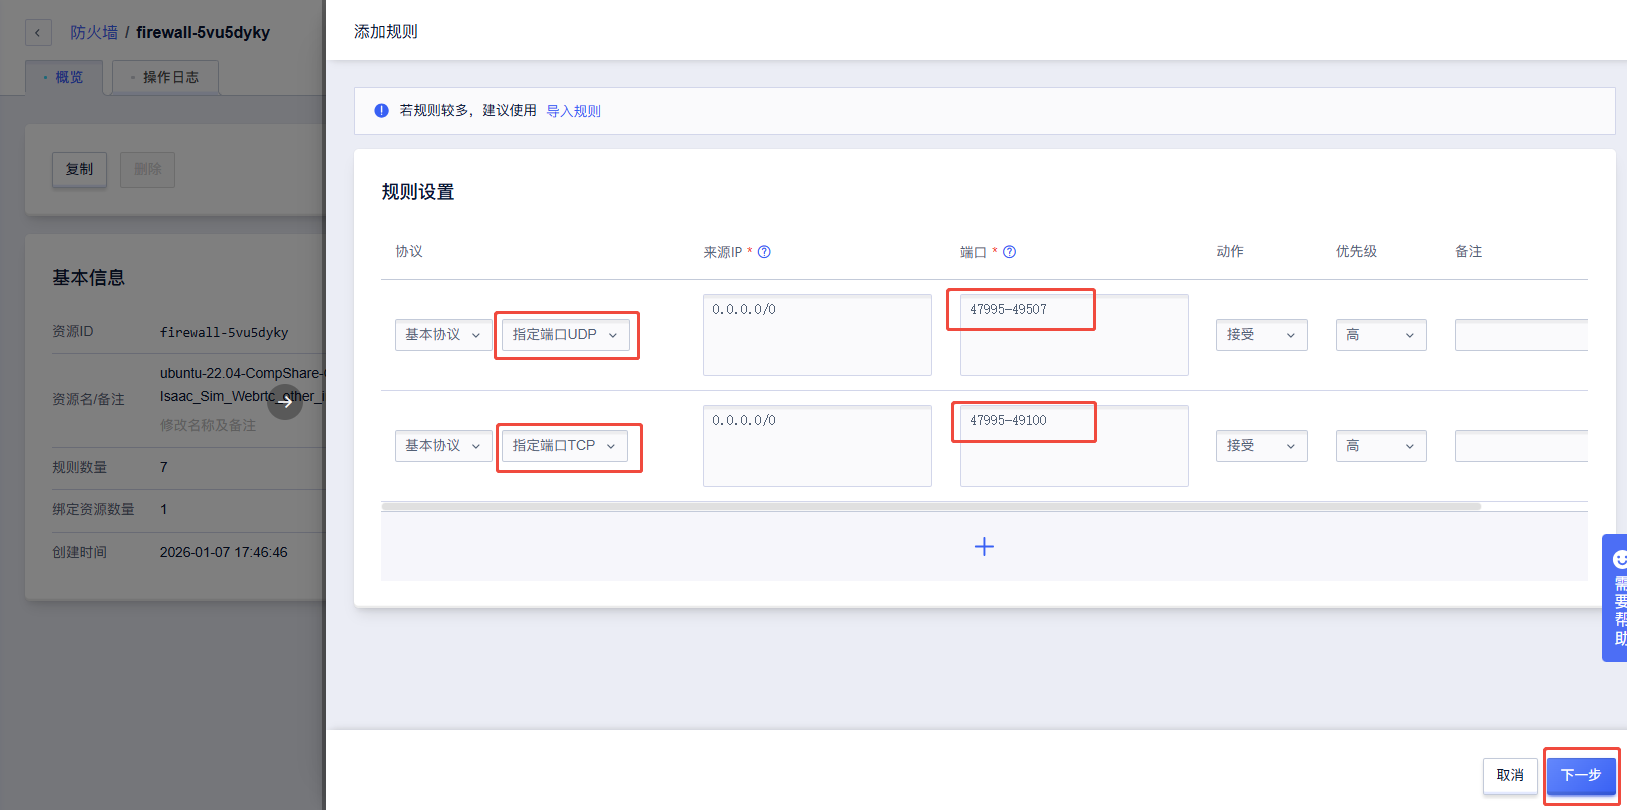The height and width of the screenshot is (810, 1627).
Task: Switch to the 操作日志 tab
Action: (x=166, y=77)
